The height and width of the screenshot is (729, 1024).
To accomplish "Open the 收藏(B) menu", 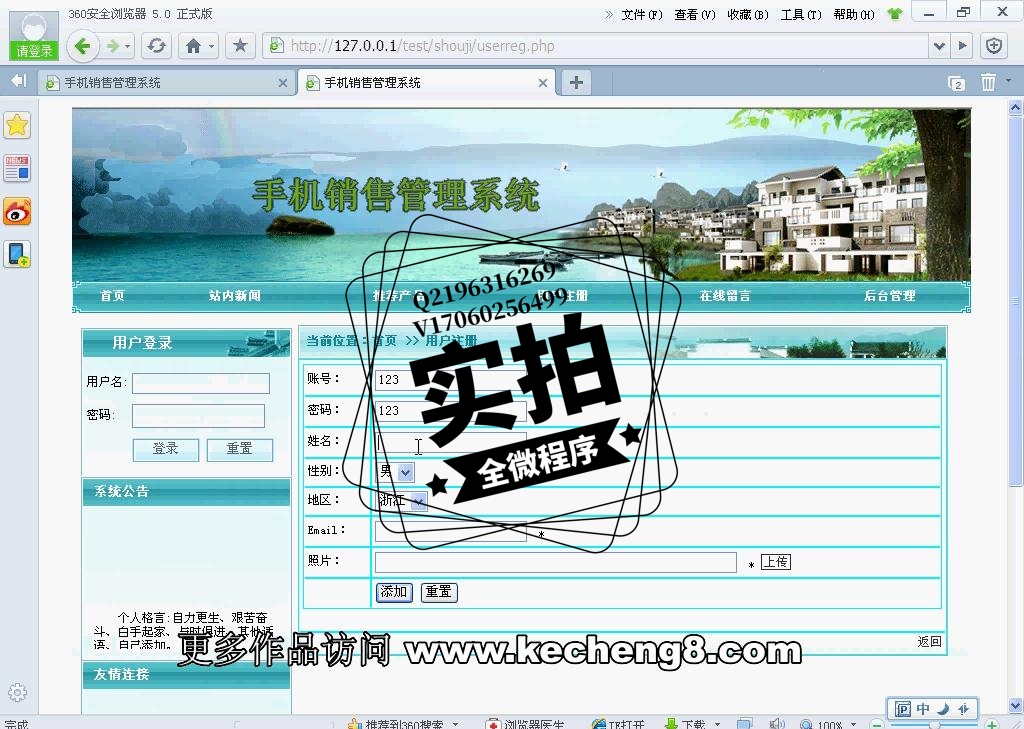I will [748, 14].
